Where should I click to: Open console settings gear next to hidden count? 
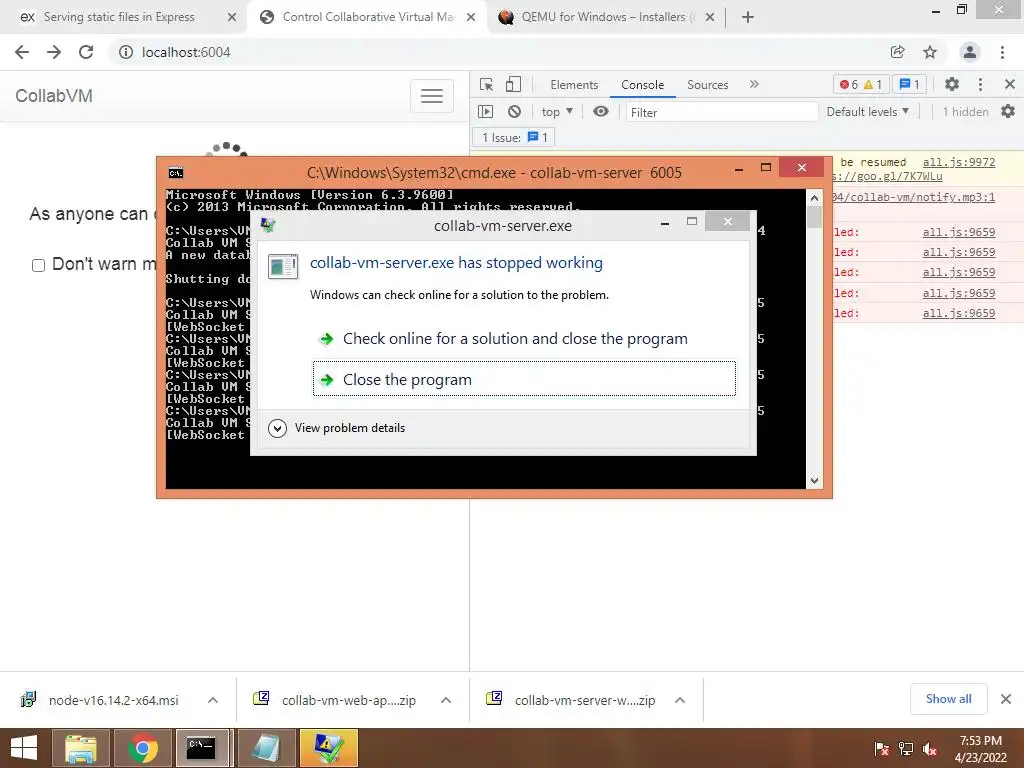point(1008,112)
